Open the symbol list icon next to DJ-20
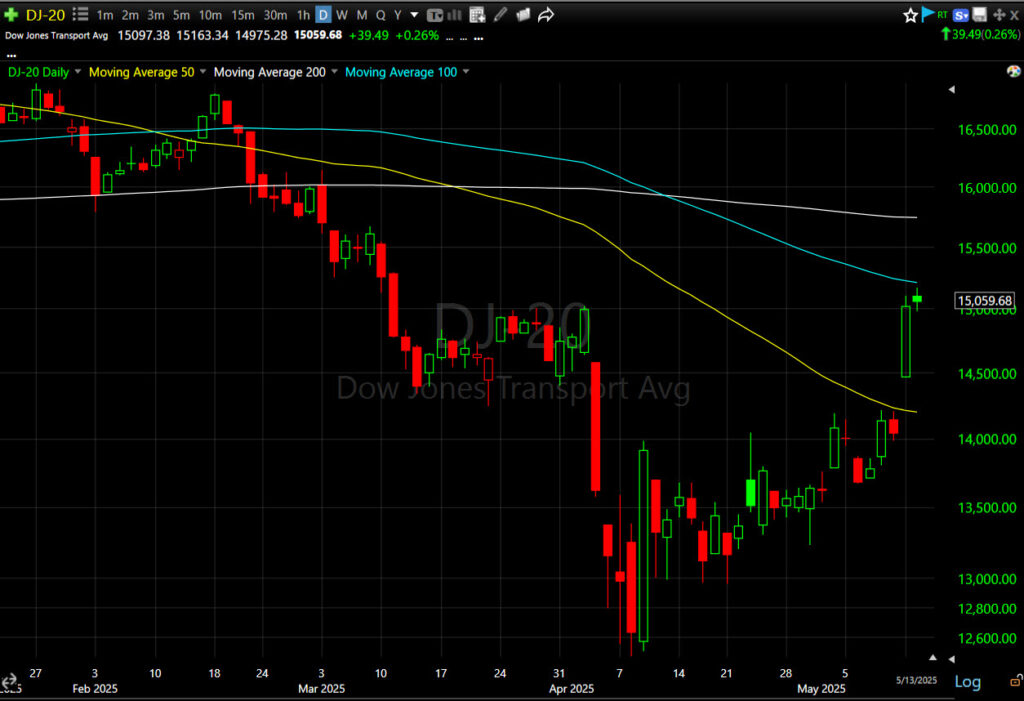The width and height of the screenshot is (1024, 701). point(80,14)
